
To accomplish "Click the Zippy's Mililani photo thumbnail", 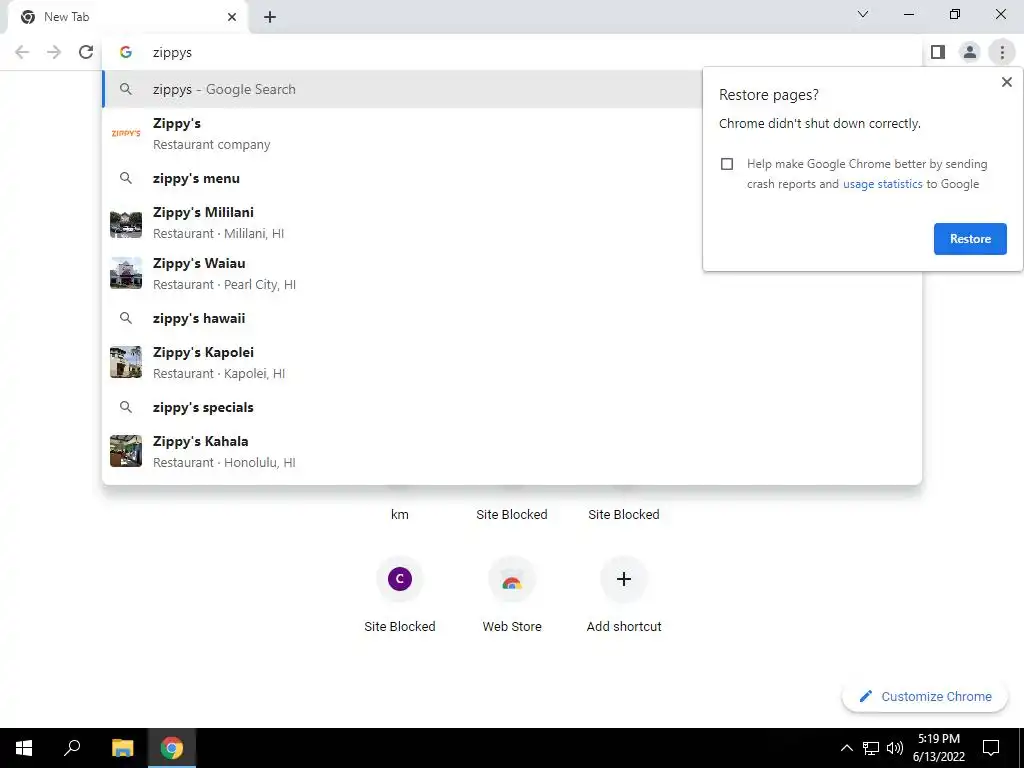I will pyautogui.click(x=126, y=223).
